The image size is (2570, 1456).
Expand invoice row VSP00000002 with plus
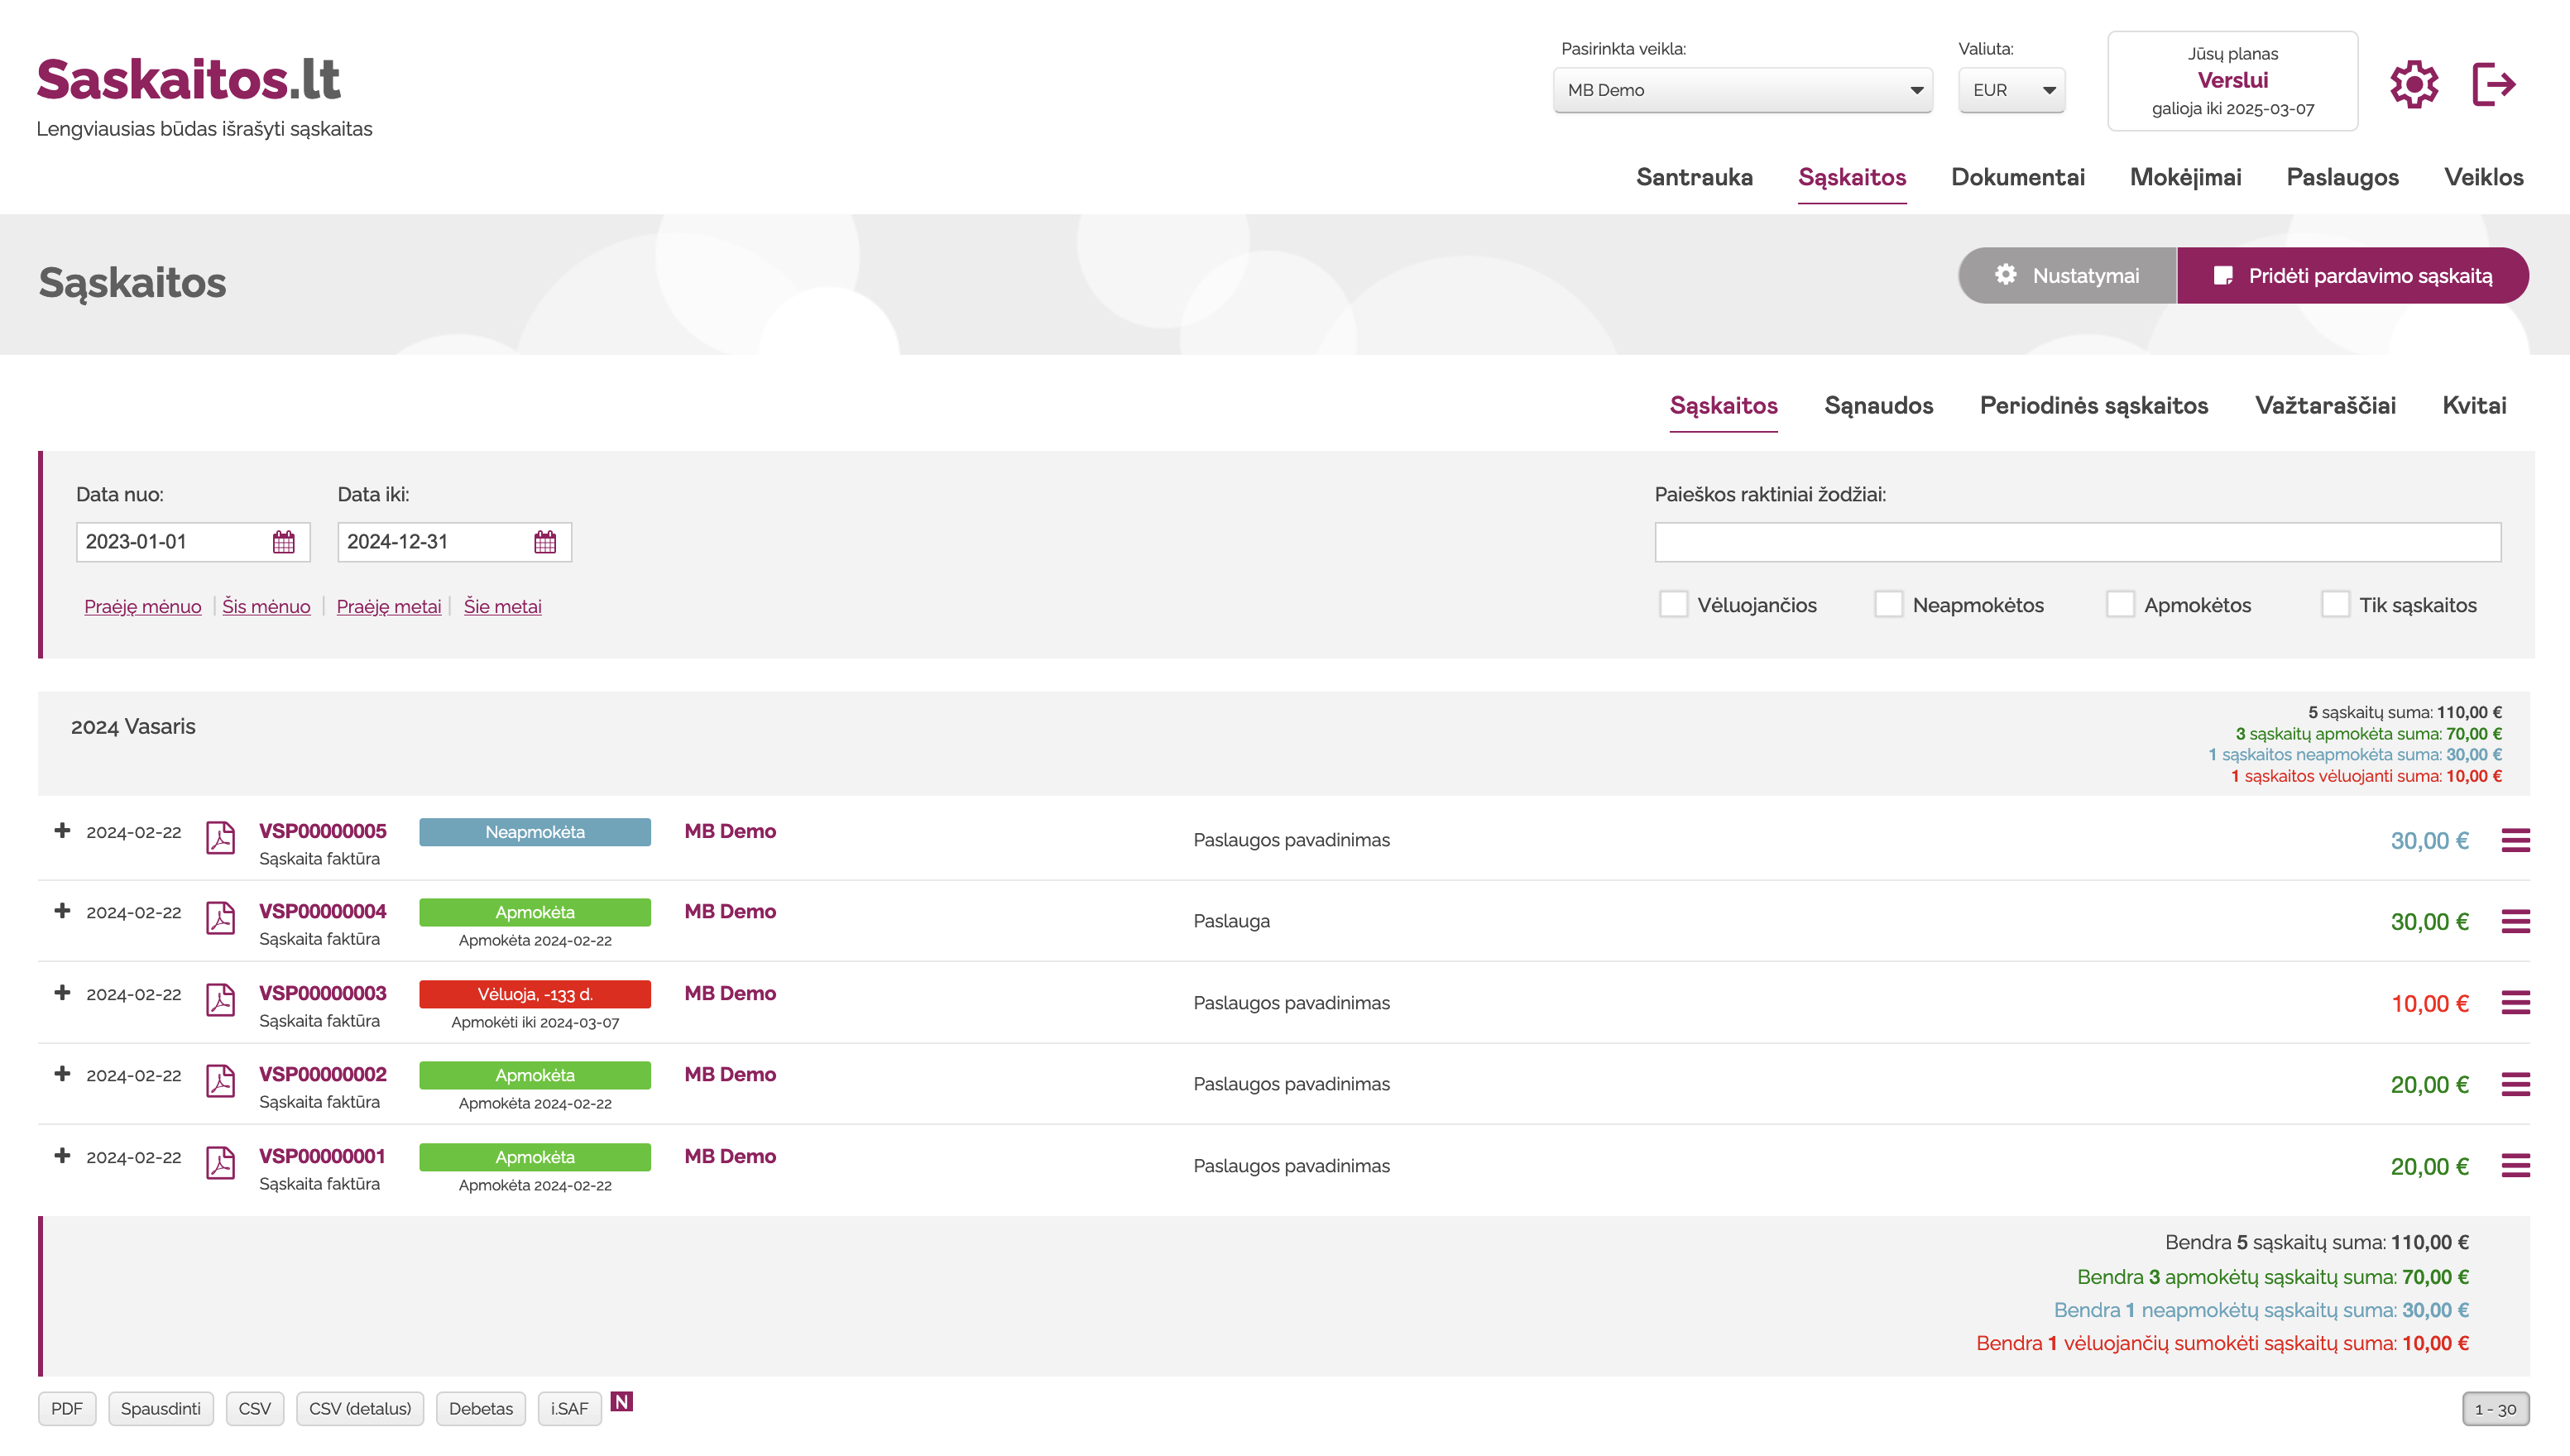click(62, 1074)
